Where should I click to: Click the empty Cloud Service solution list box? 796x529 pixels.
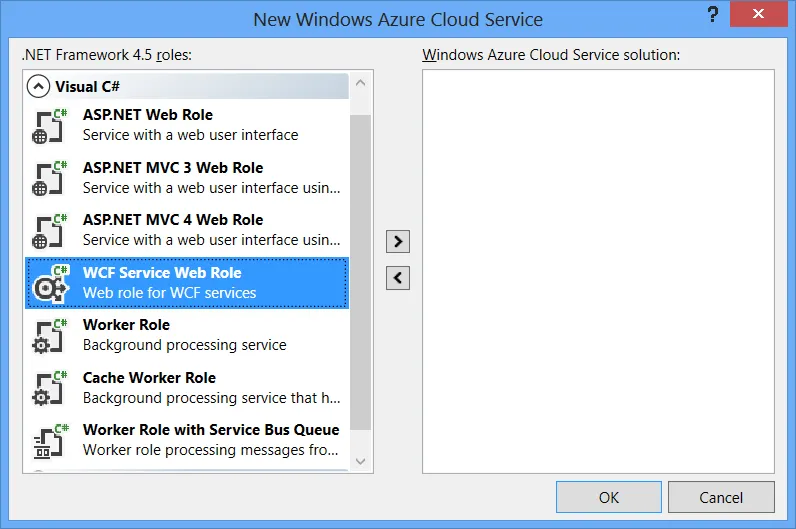(598, 271)
